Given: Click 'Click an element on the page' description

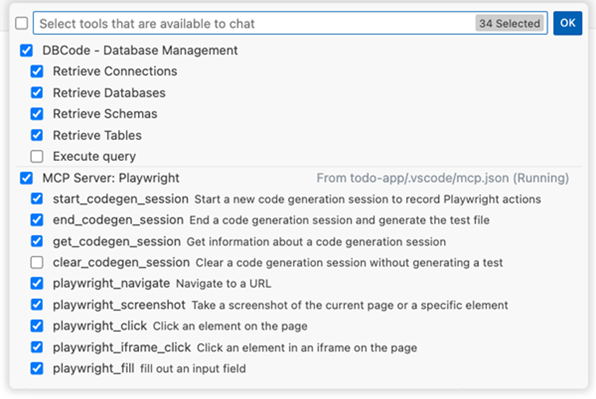Looking at the screenshot, I should click(230, 326).
